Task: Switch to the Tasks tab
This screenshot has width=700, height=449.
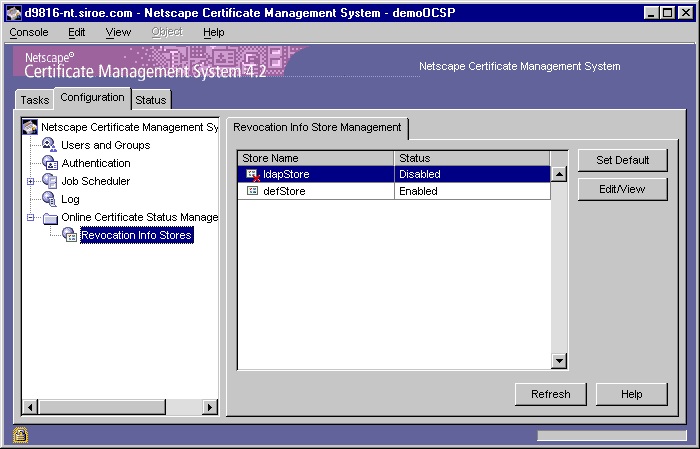Action: click(x=34, y=100)
